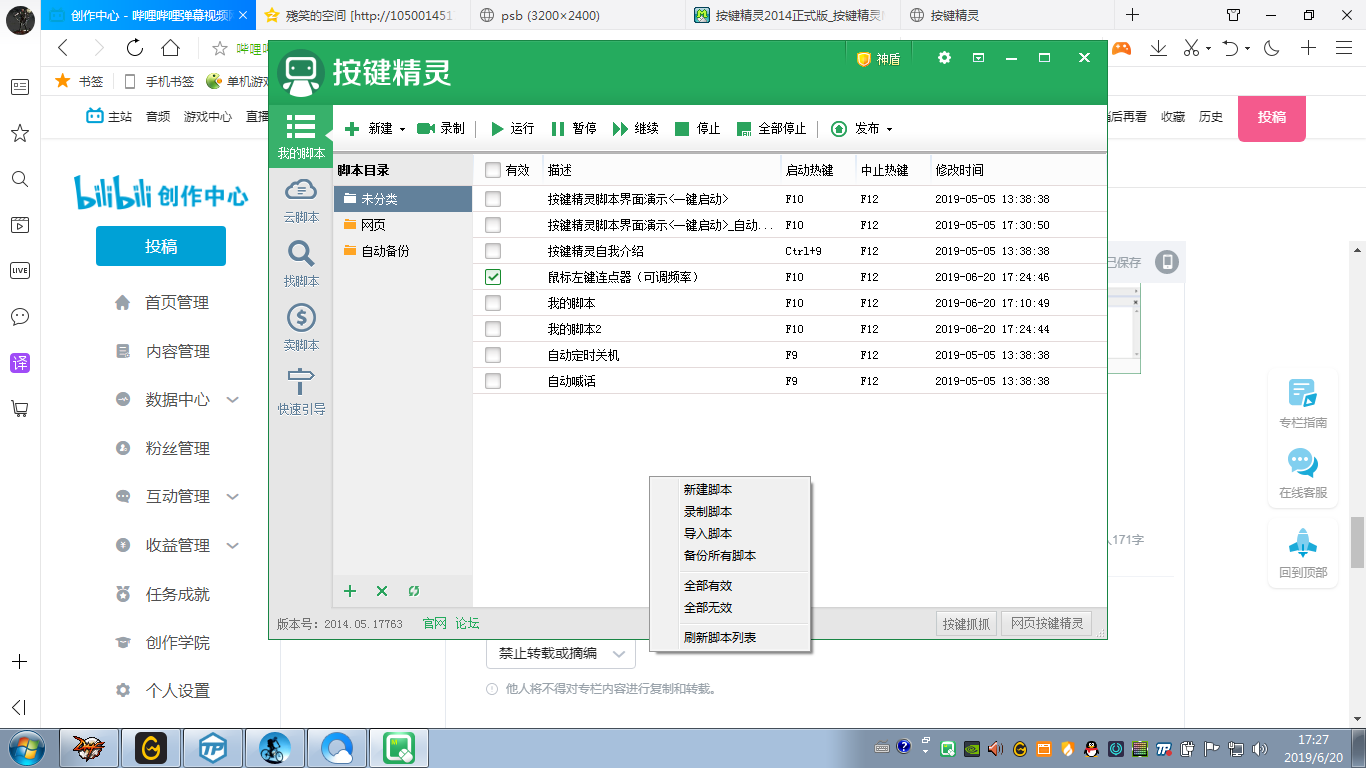The width and height of the screenshot is (1366, 768).
Task: Click blue 投稿 button in bilibili sidebar
Action: [161, 246]
